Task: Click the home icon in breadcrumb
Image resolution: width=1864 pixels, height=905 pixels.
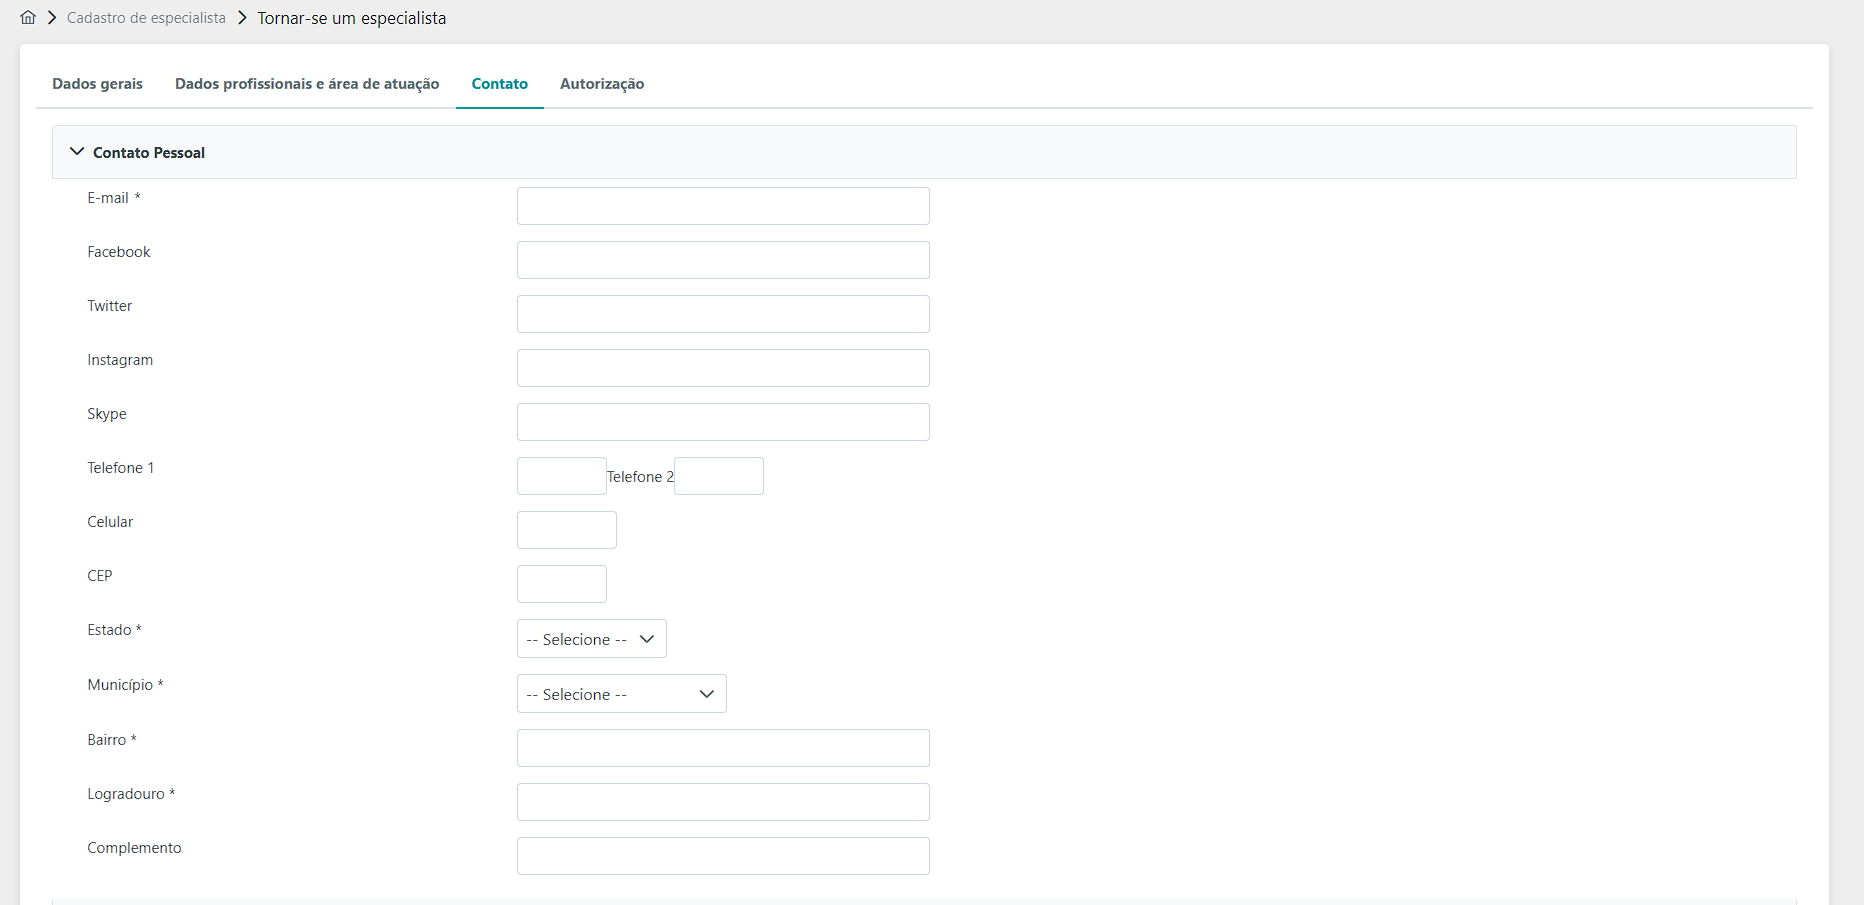Action: pos(28,18)
